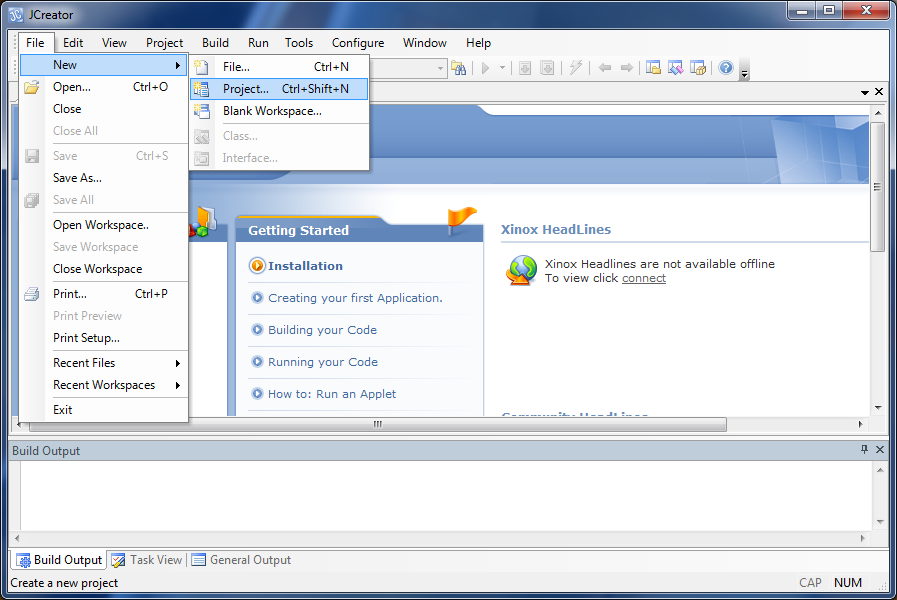This screenshot has width=897, height=600.
Task: Click the New Project icon in submenu
Action: pyautogui.click(x=201, y=89)
